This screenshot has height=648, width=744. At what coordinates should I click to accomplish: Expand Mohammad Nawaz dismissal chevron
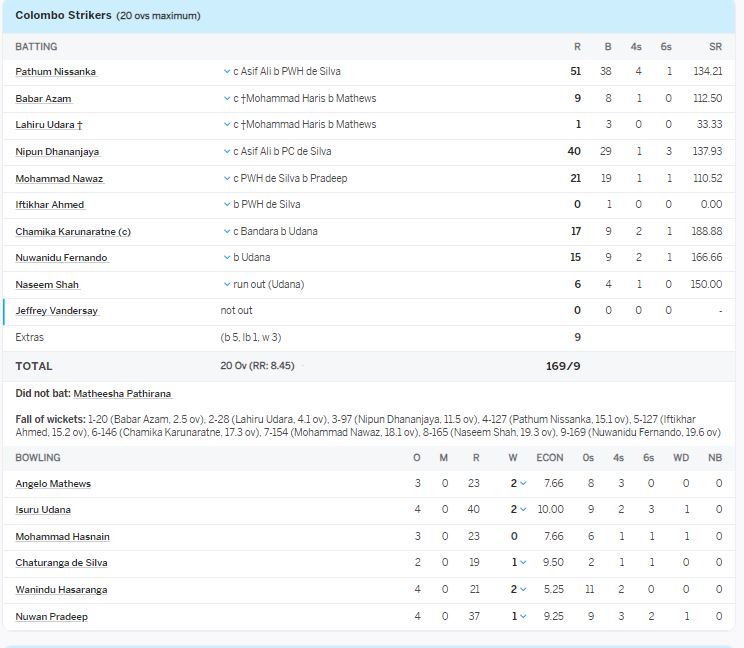click(227, 179)
